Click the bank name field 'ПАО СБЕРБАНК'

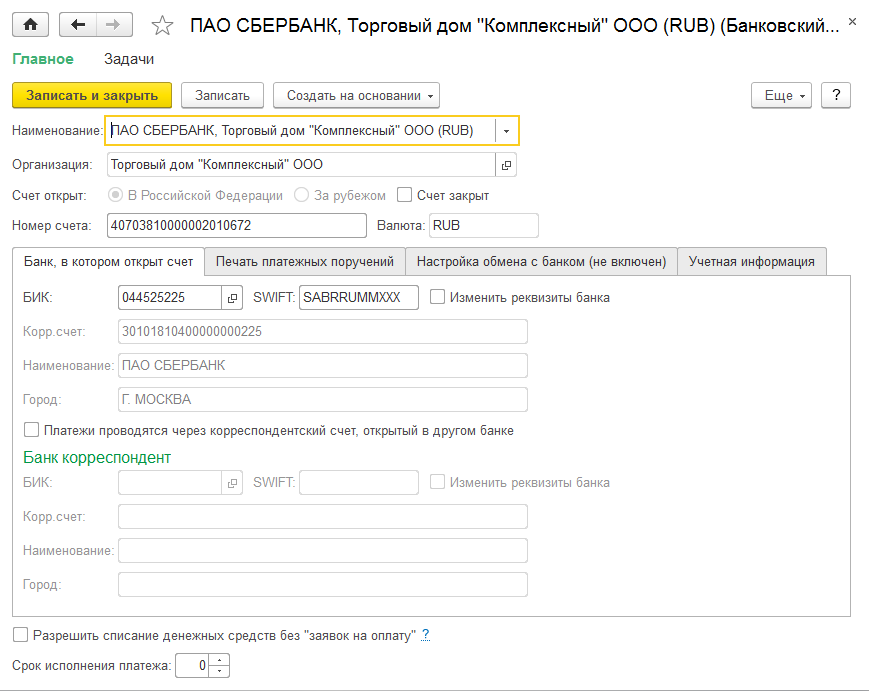tap(323, 366)
